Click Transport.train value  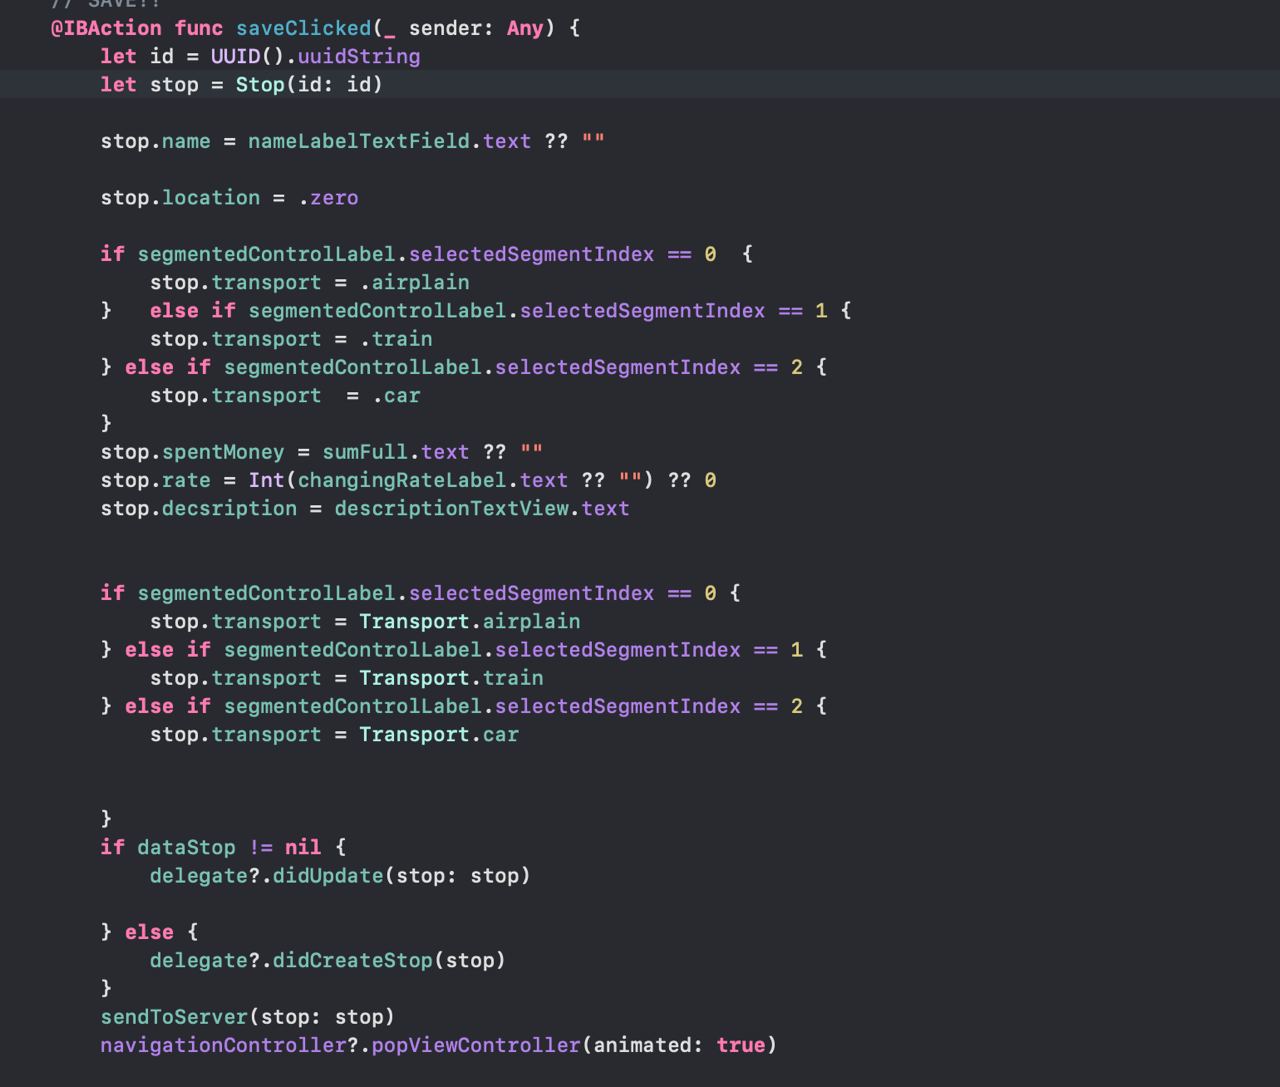[451, 678]
